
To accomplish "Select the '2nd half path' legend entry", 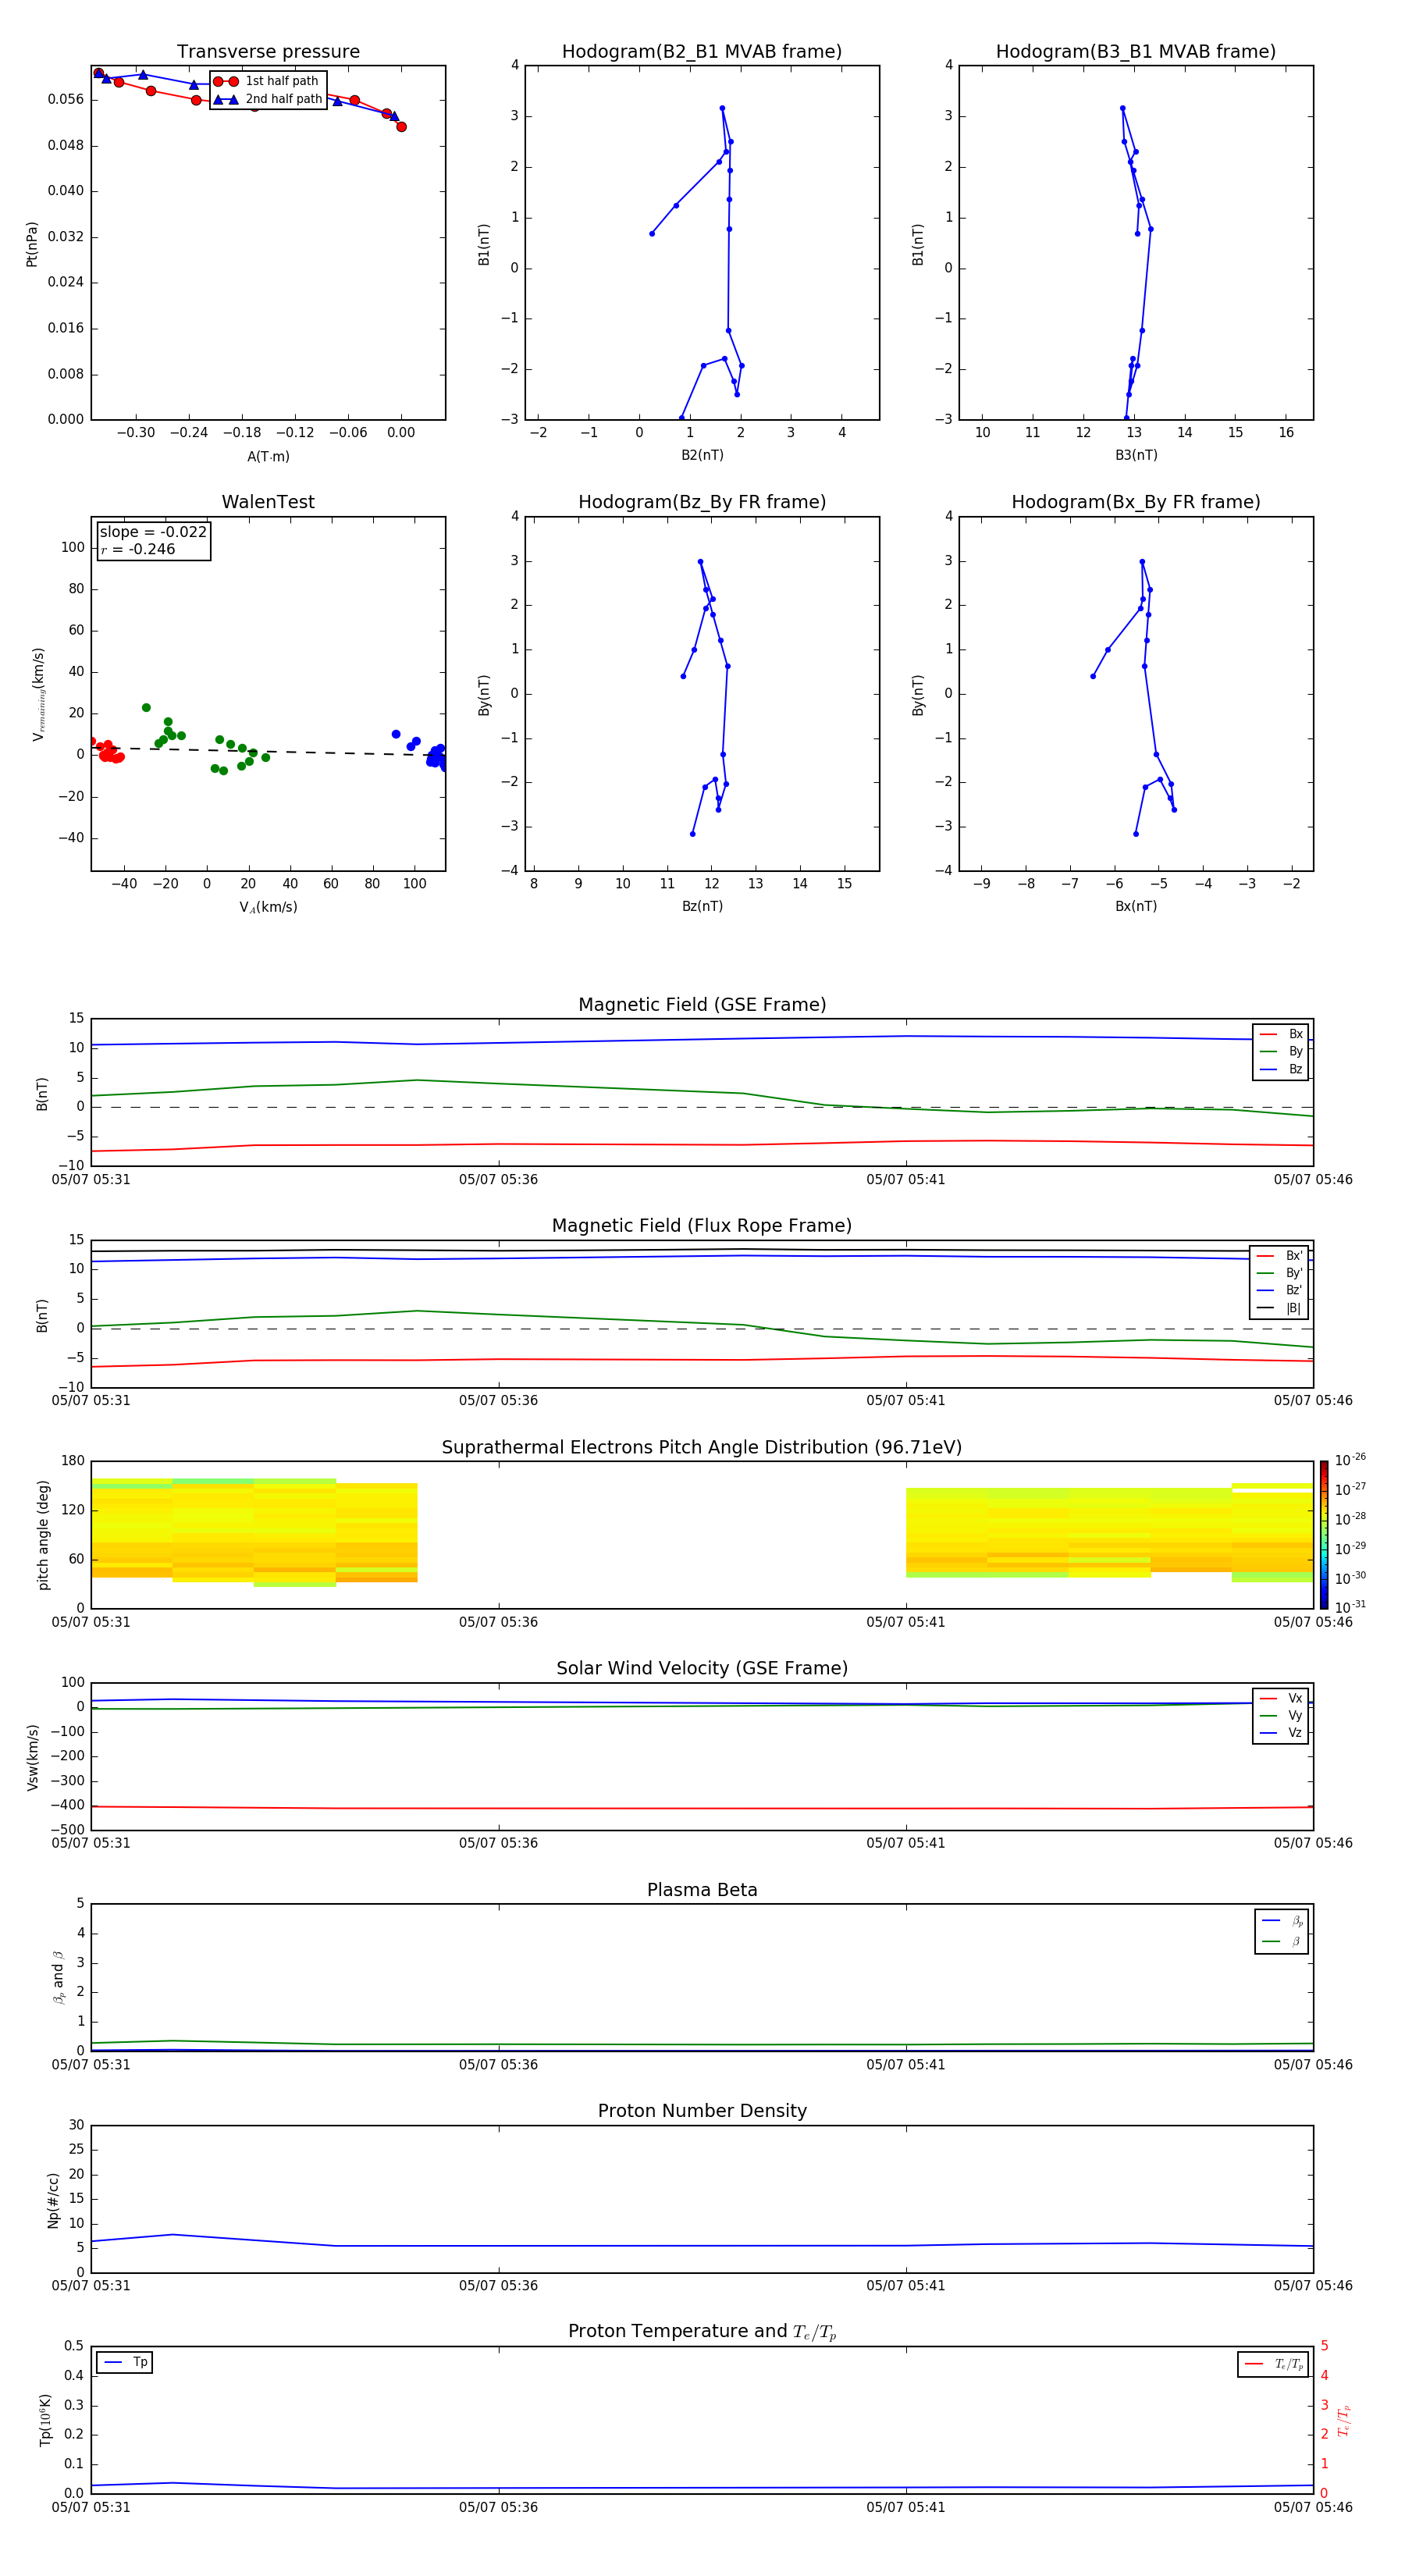I will click(x=268, y=99).
